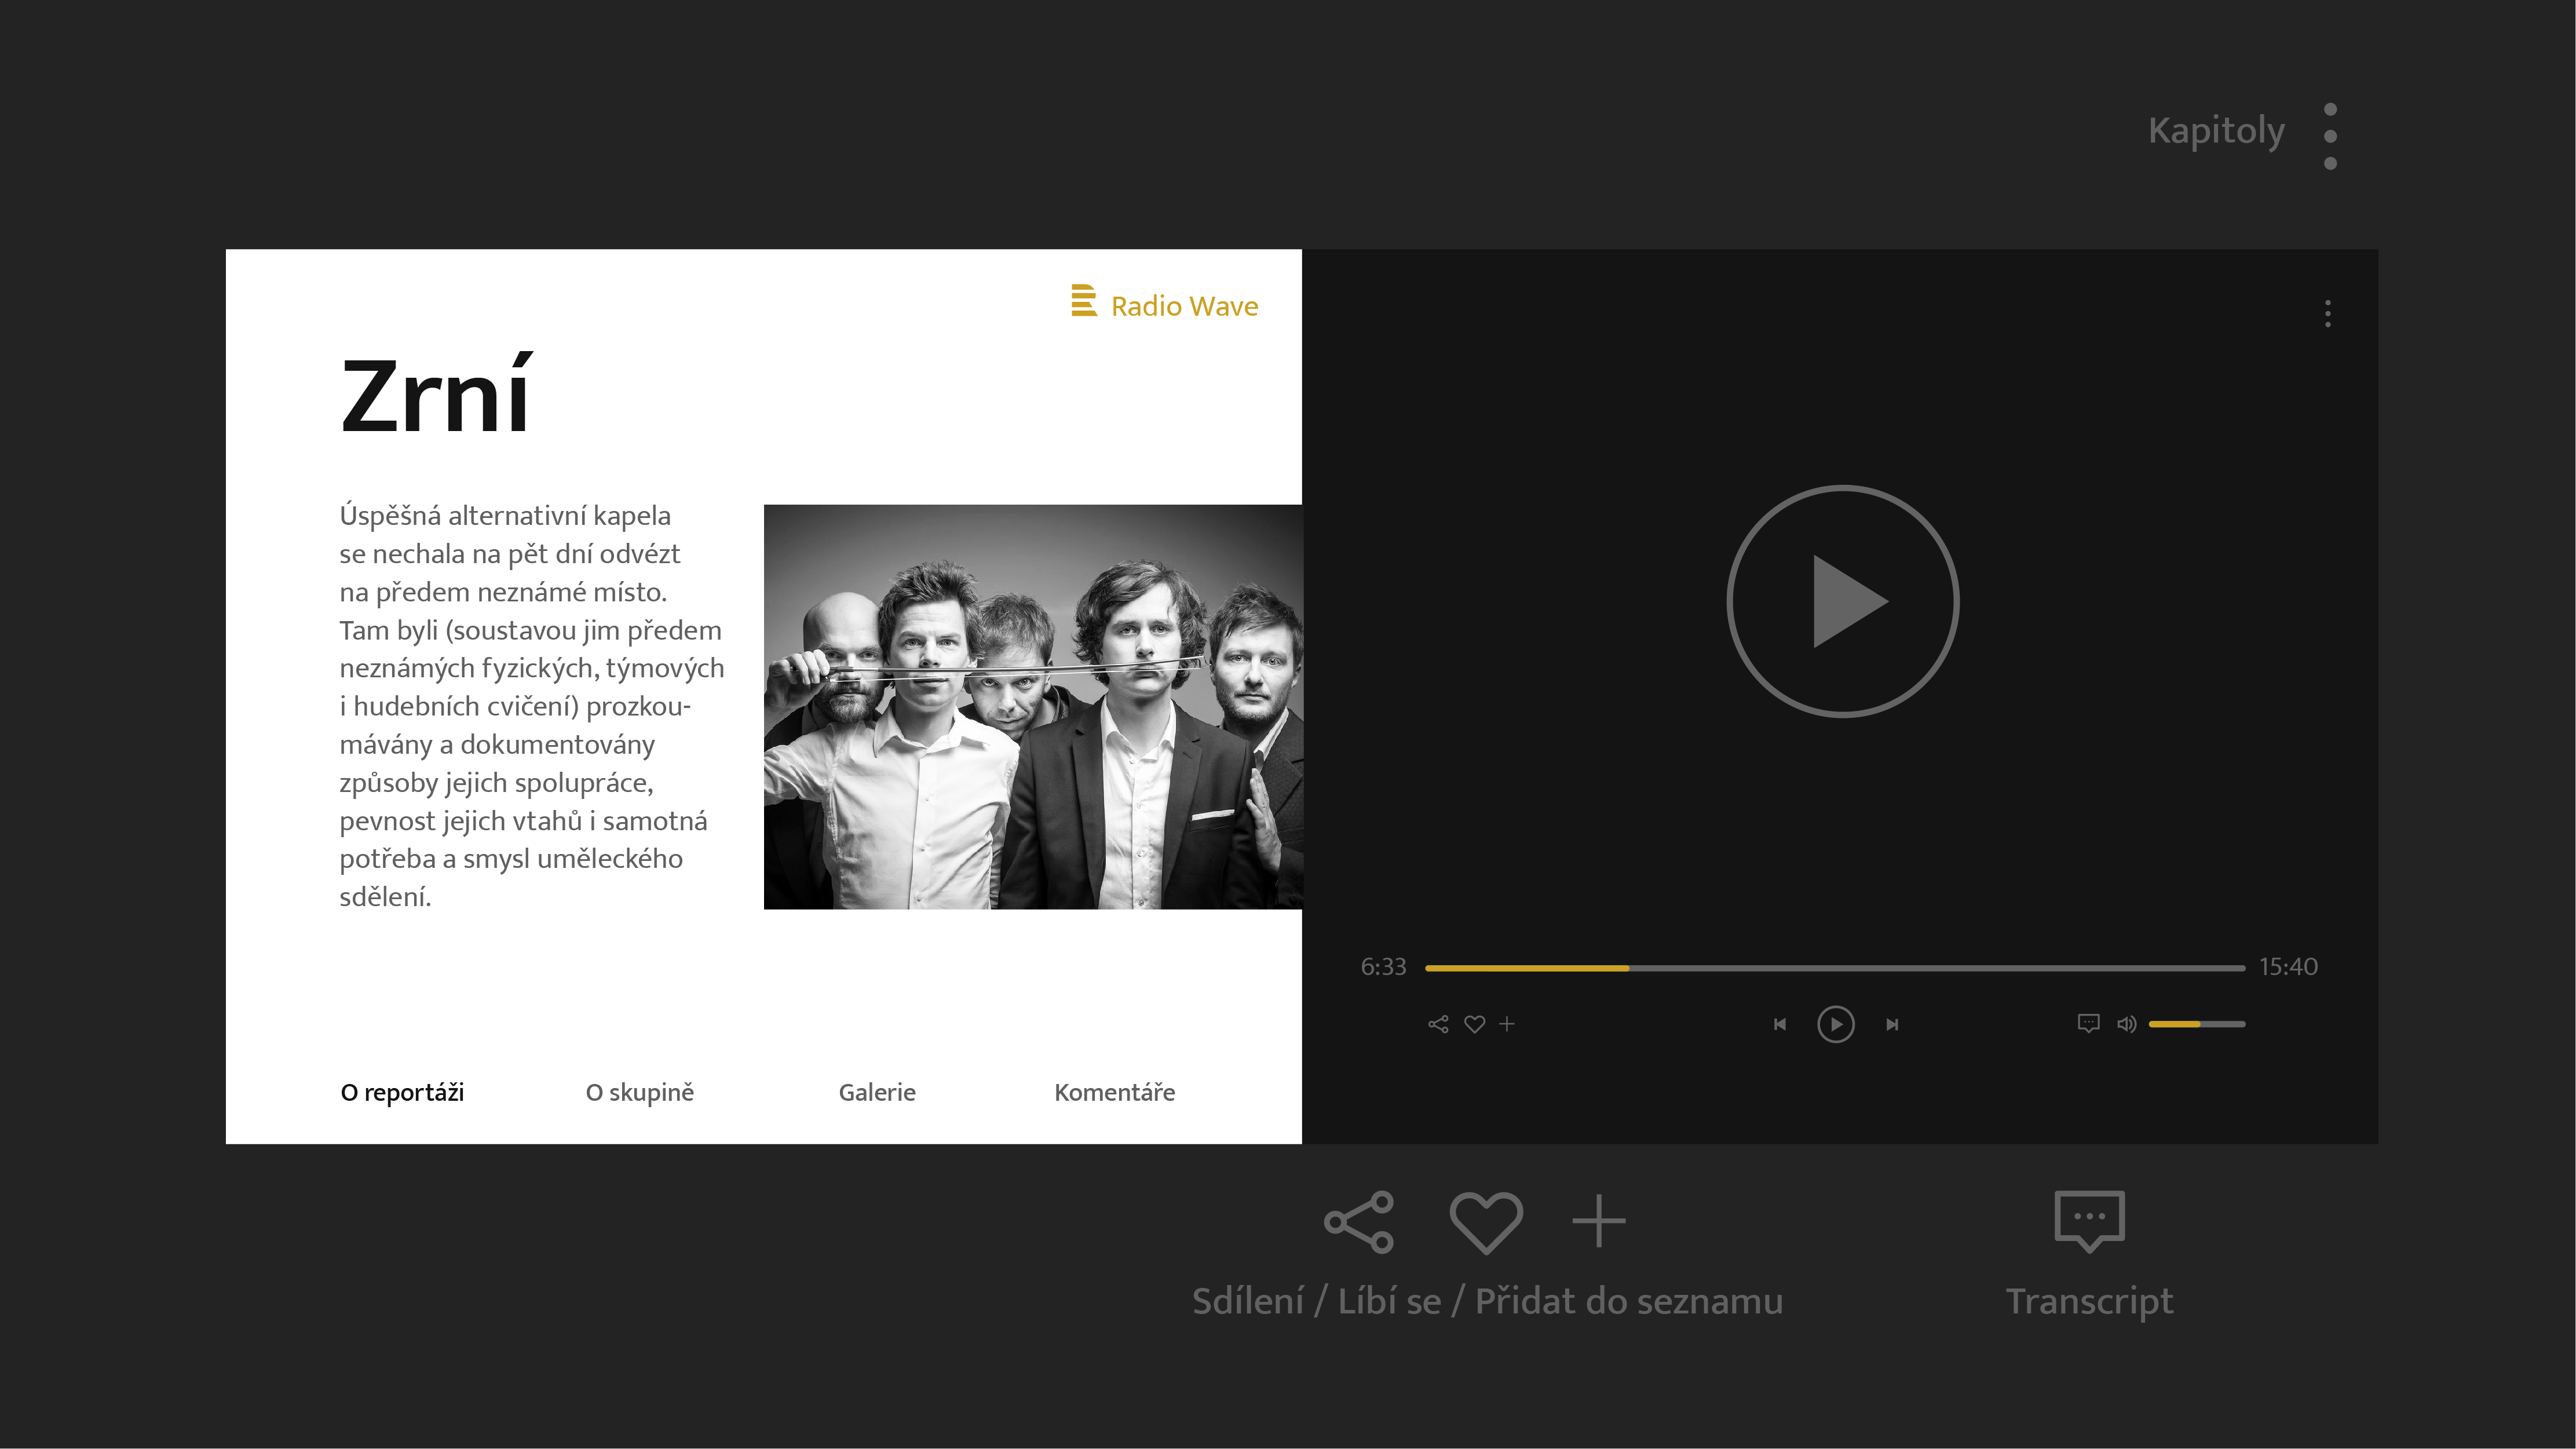Click the small heart like icon
This screenshot has width=2576, height=1449.
1474,1024
